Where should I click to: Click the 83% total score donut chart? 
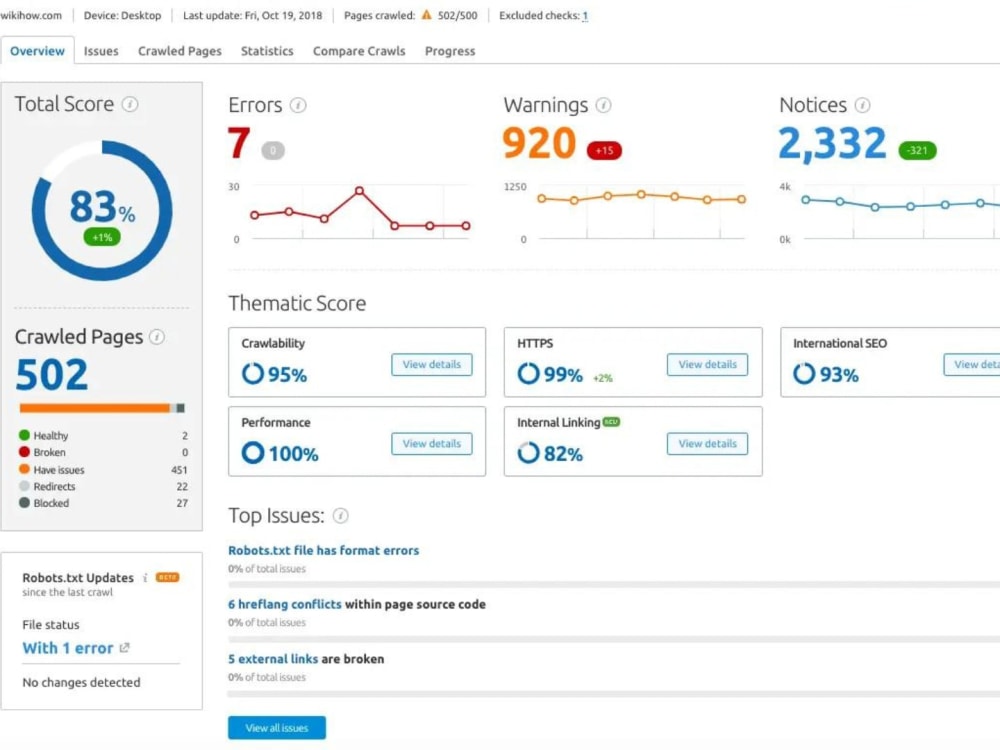point(102,210)
